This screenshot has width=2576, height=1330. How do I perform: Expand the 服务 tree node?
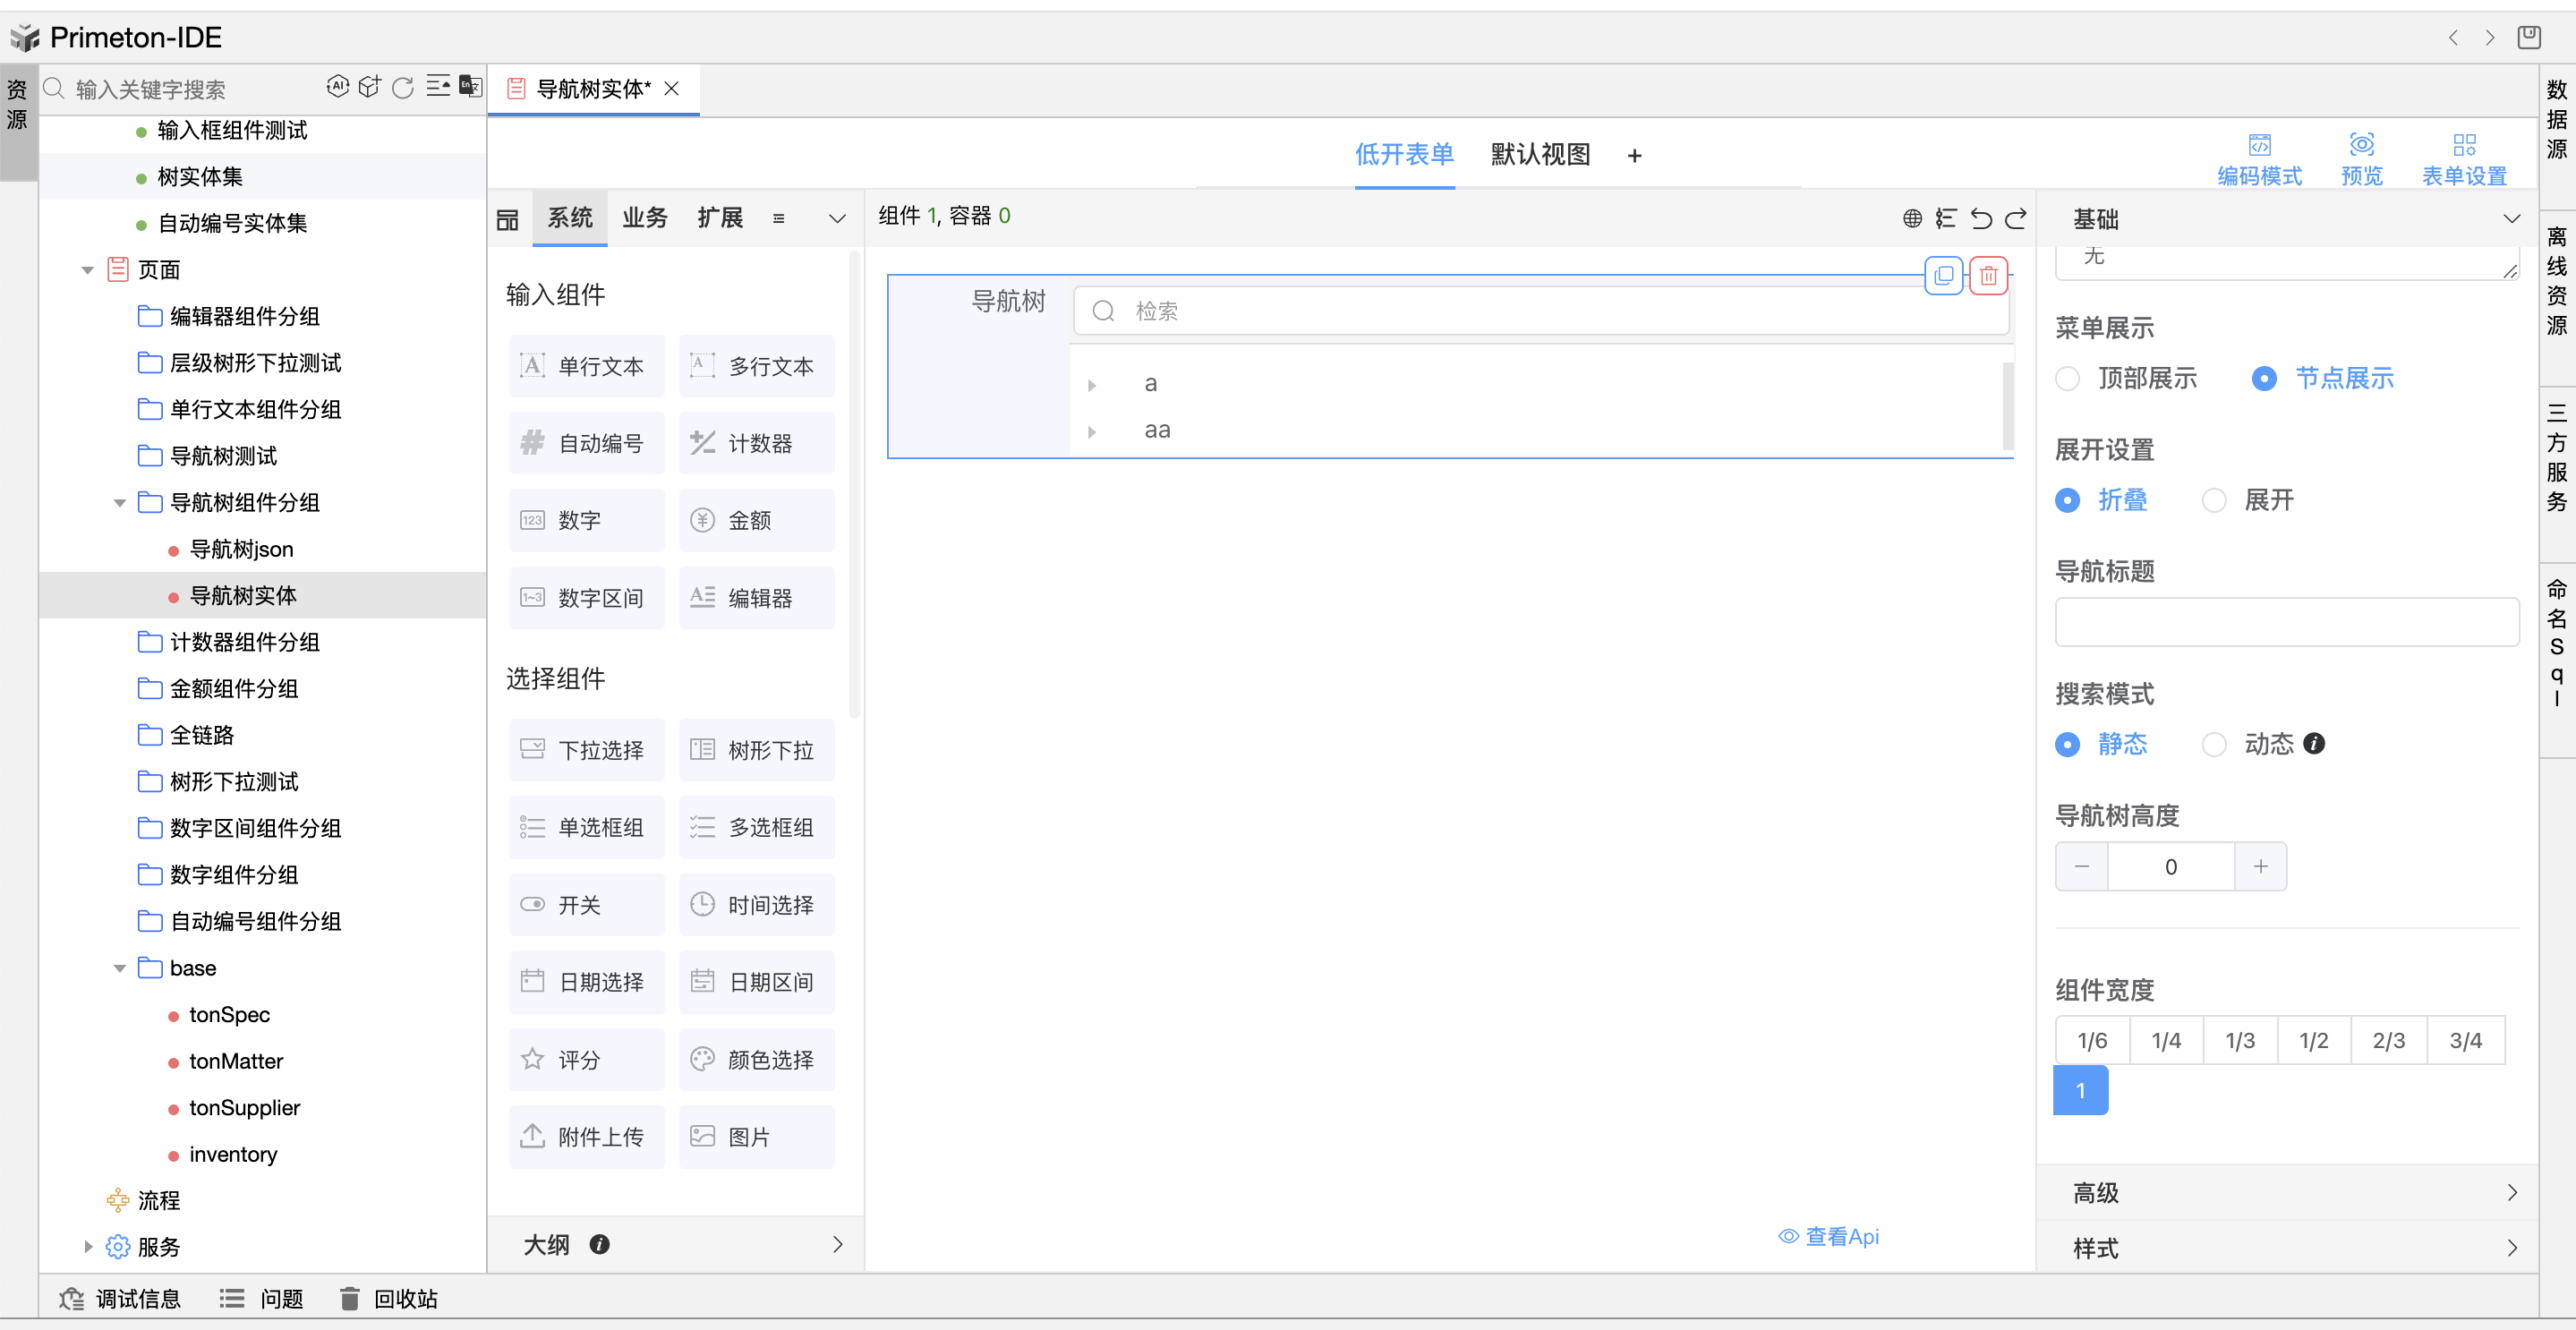88,1246
